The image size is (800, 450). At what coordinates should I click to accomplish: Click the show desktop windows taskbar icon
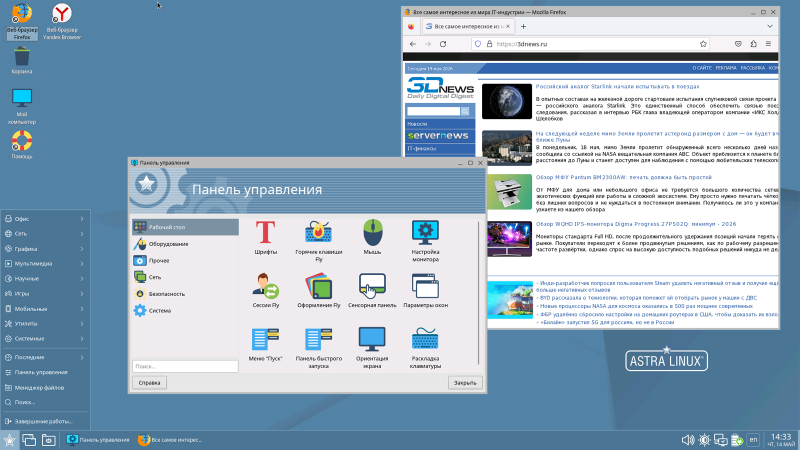(29, 440)
